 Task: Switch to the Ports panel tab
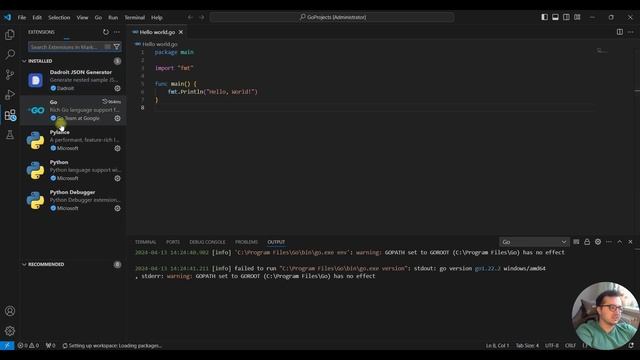[173, 242]
